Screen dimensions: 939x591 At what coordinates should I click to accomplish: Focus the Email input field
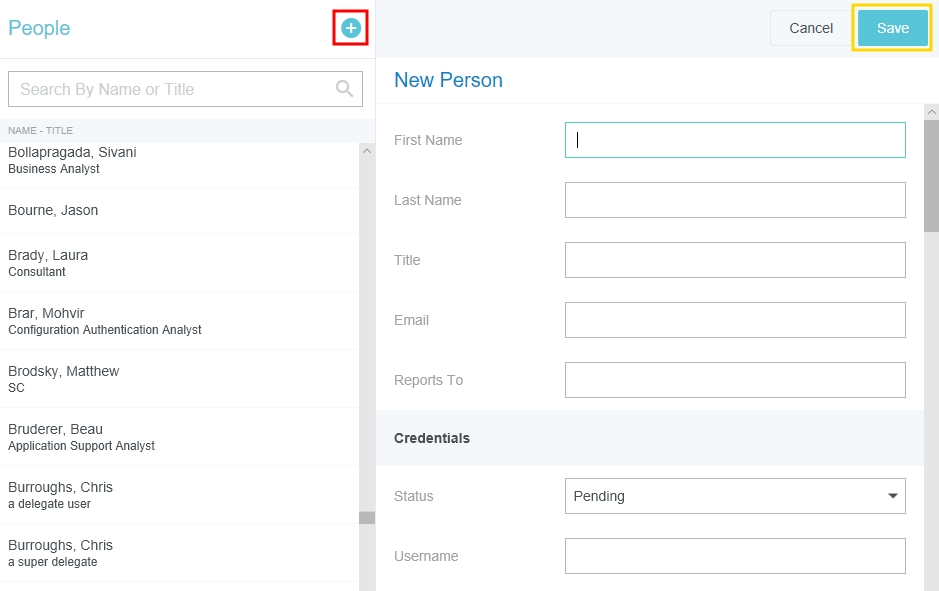point(735,320)
